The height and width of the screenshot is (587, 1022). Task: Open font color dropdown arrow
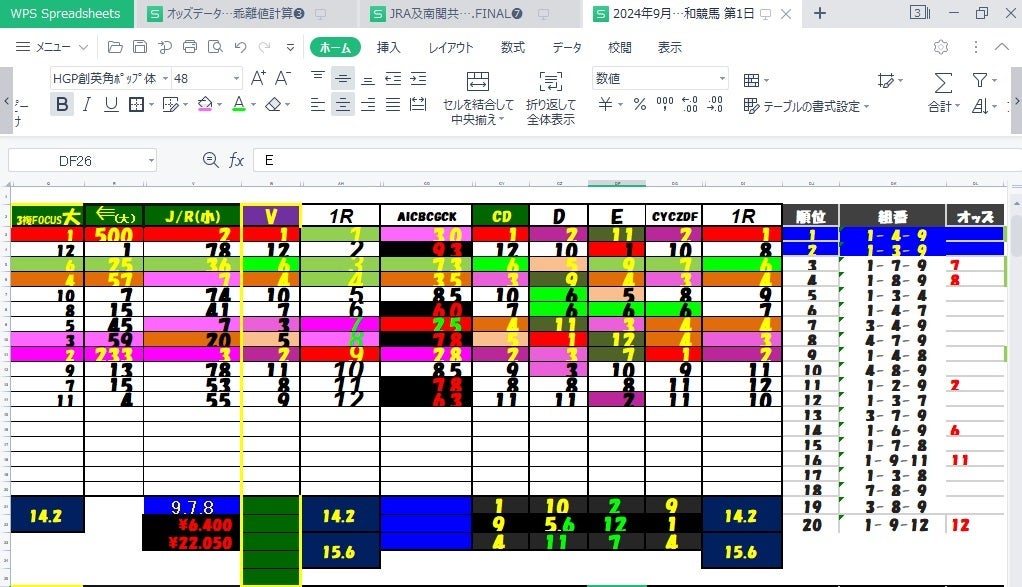(x=254, y=104)
